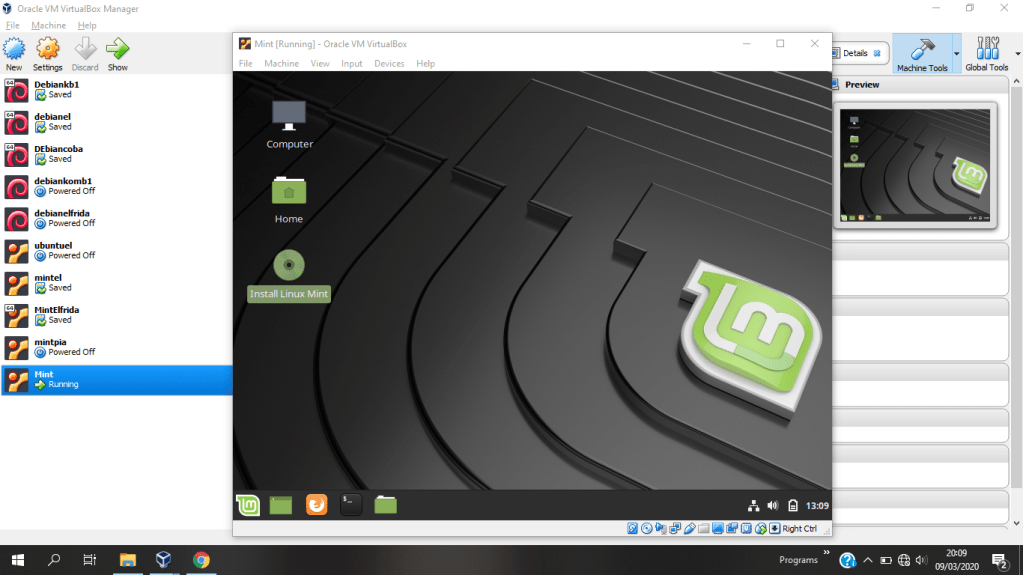Select the debianelfrida VM in list
The height and width of the screenshot is (575, 1023).
pos(60,218)
